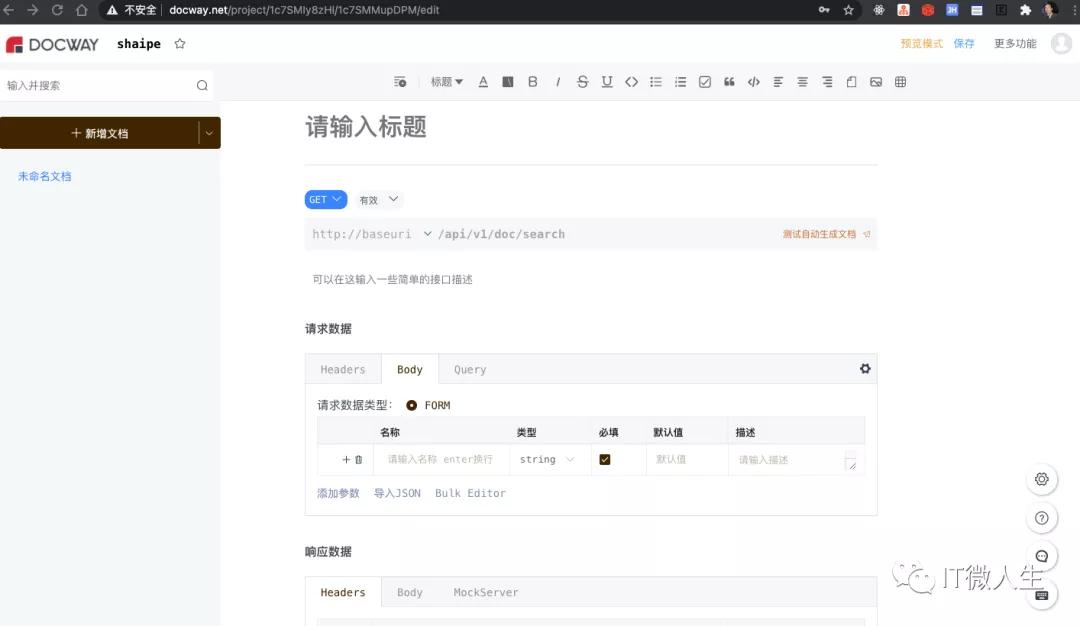Insert an image from the toolbar

[x=876, y=82]
